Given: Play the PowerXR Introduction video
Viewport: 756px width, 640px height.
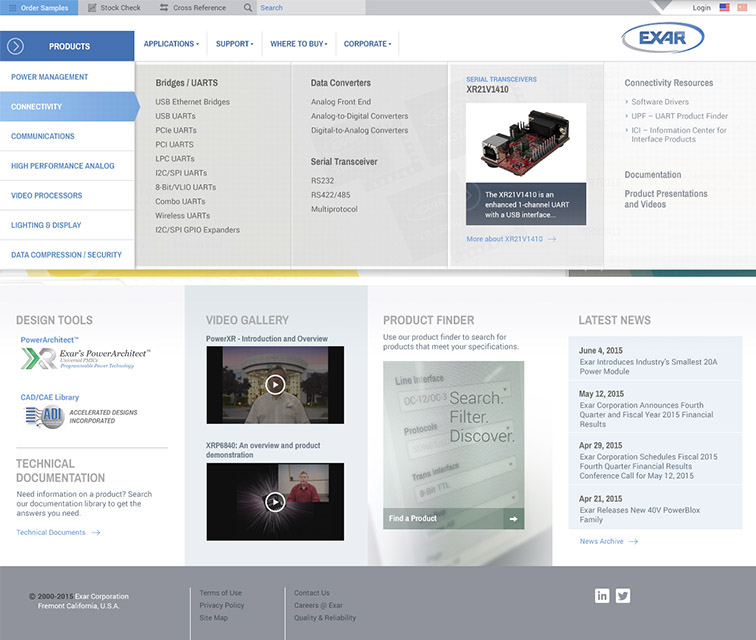Looking at the screenshot, I should (x=275, y=385).
